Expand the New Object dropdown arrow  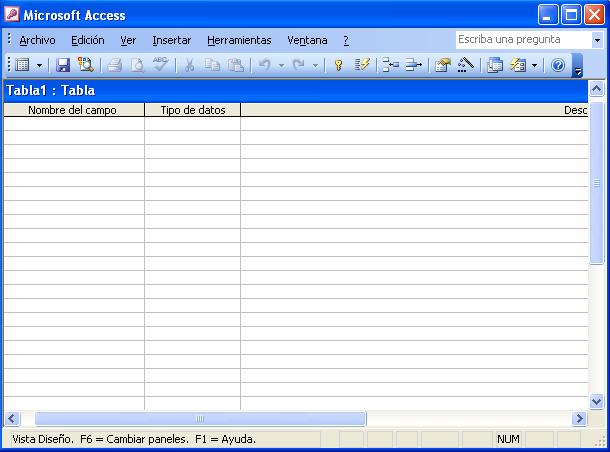535,65
